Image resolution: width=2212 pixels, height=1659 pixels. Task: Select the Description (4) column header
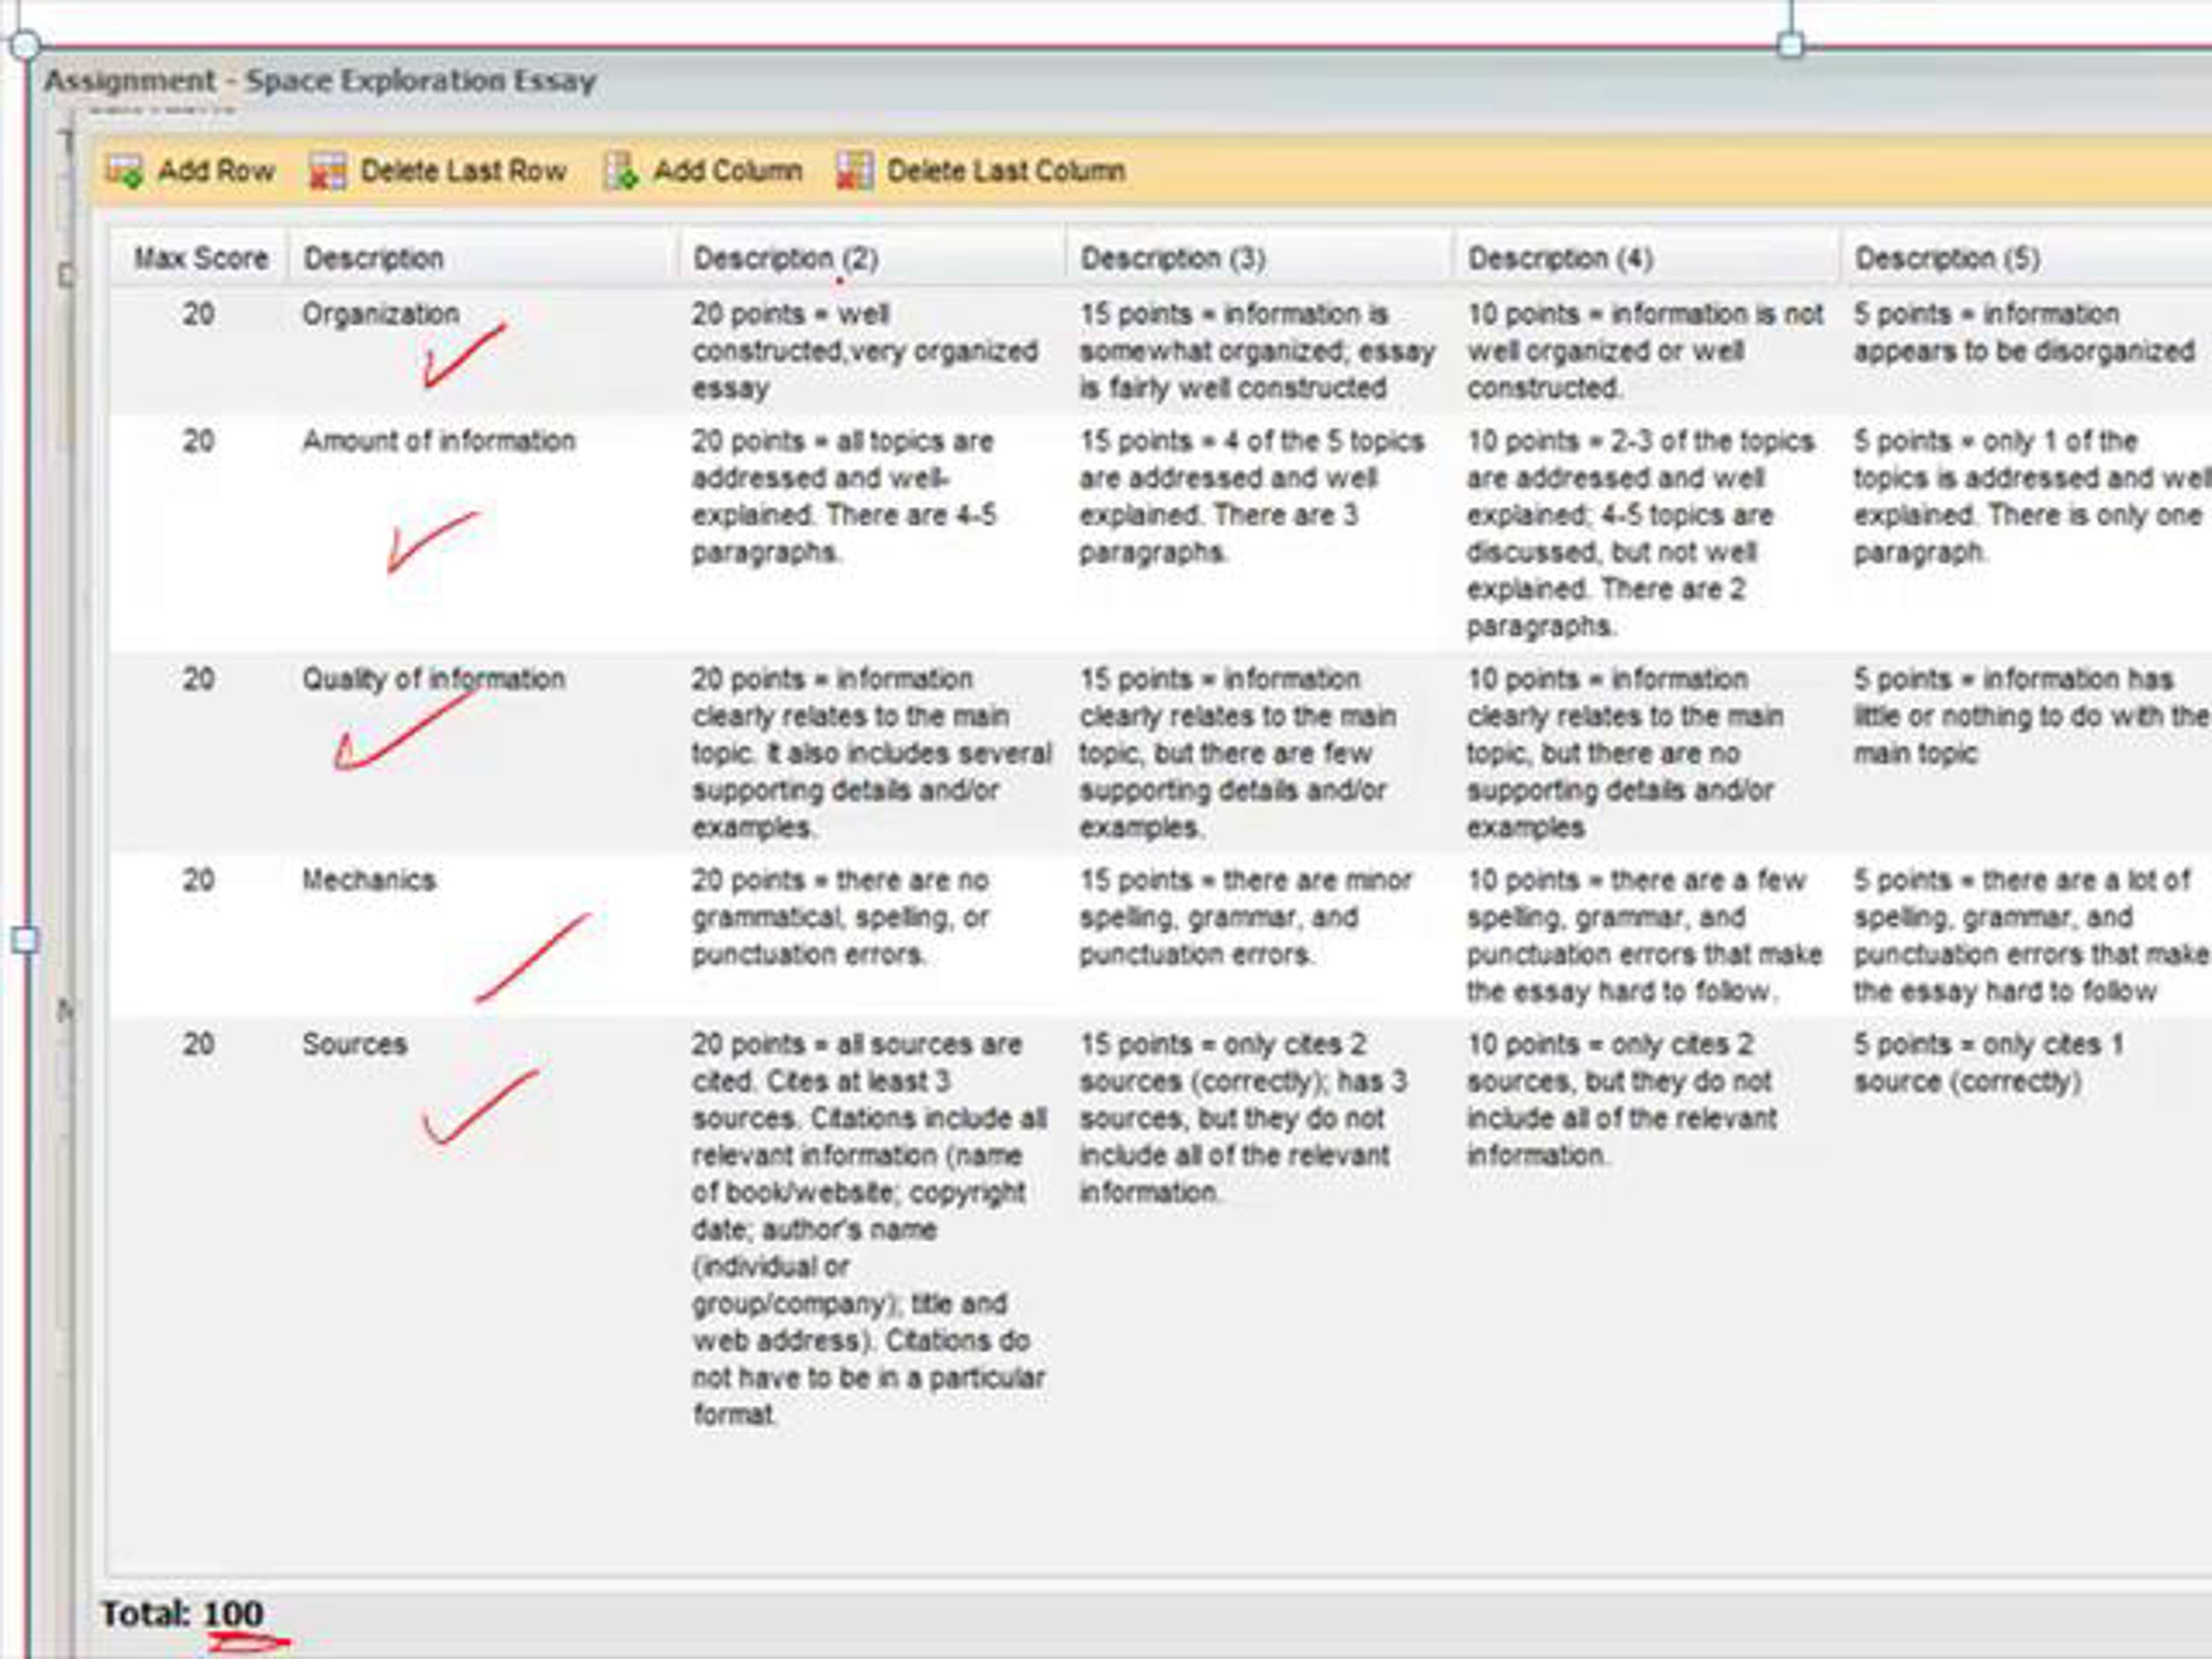1559,258
